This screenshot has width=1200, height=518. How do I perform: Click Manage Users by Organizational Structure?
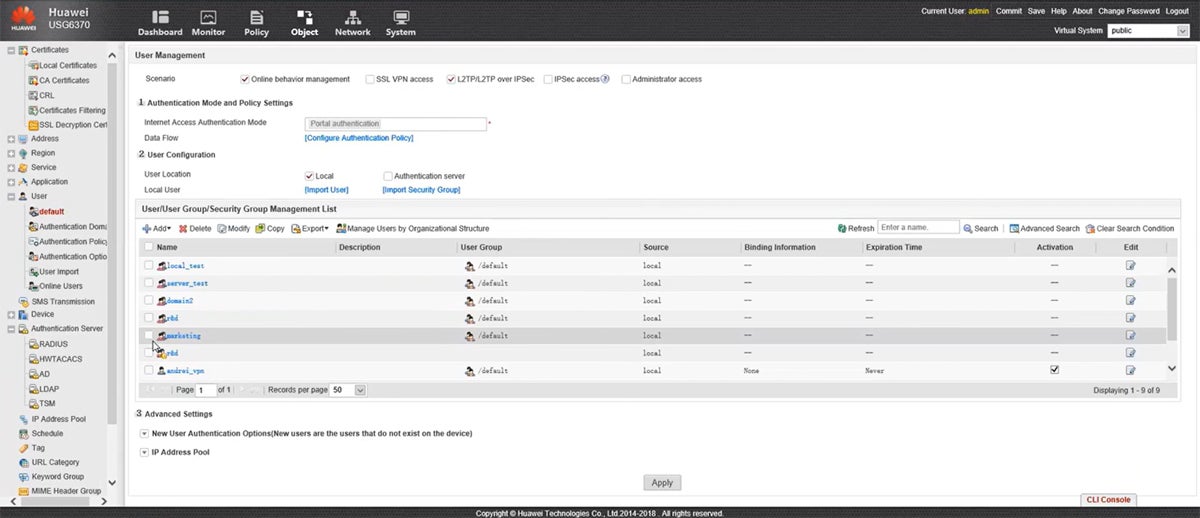tap(341, 229)
